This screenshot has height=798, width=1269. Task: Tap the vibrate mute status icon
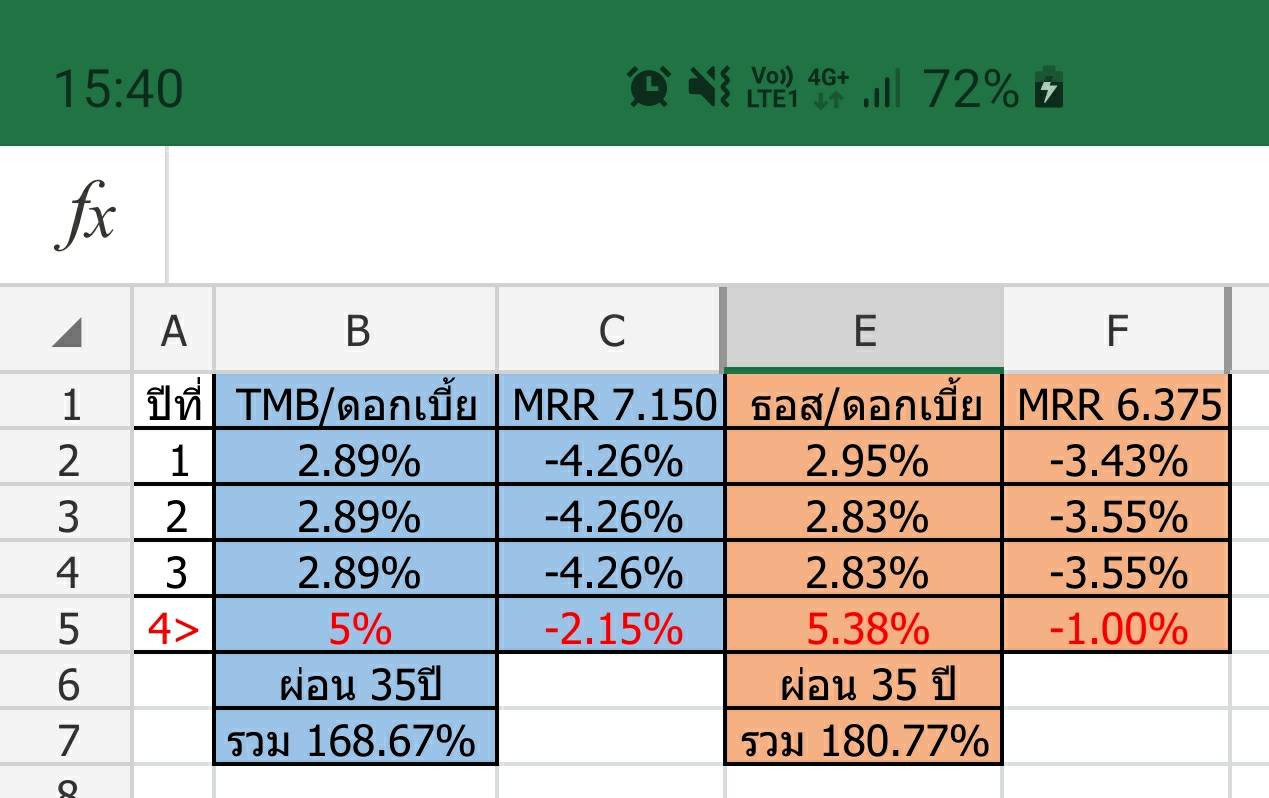[710, 88]
